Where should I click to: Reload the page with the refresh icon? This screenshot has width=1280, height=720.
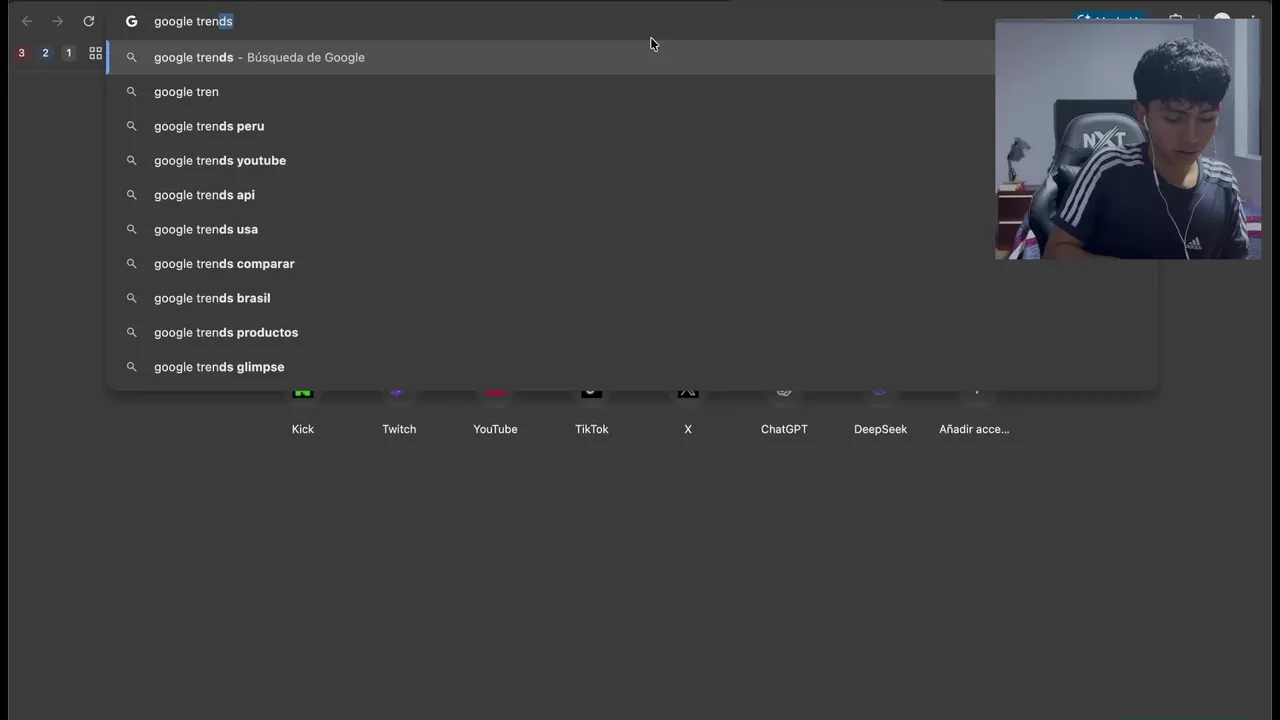pyautogui.click(x=89, y=21)
